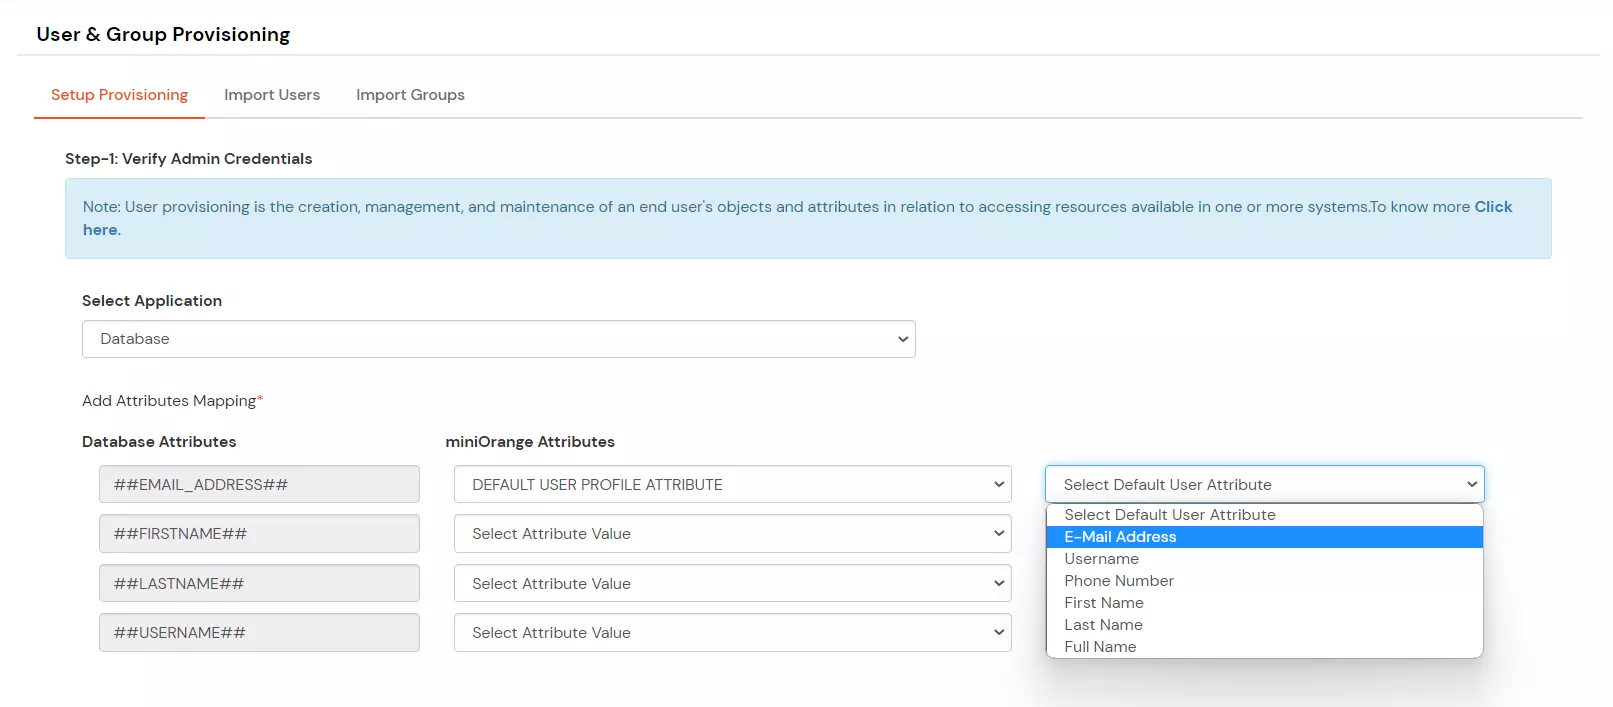
Task: Click the 'Add Attributes Mapping' label
Action: [172, 401]
